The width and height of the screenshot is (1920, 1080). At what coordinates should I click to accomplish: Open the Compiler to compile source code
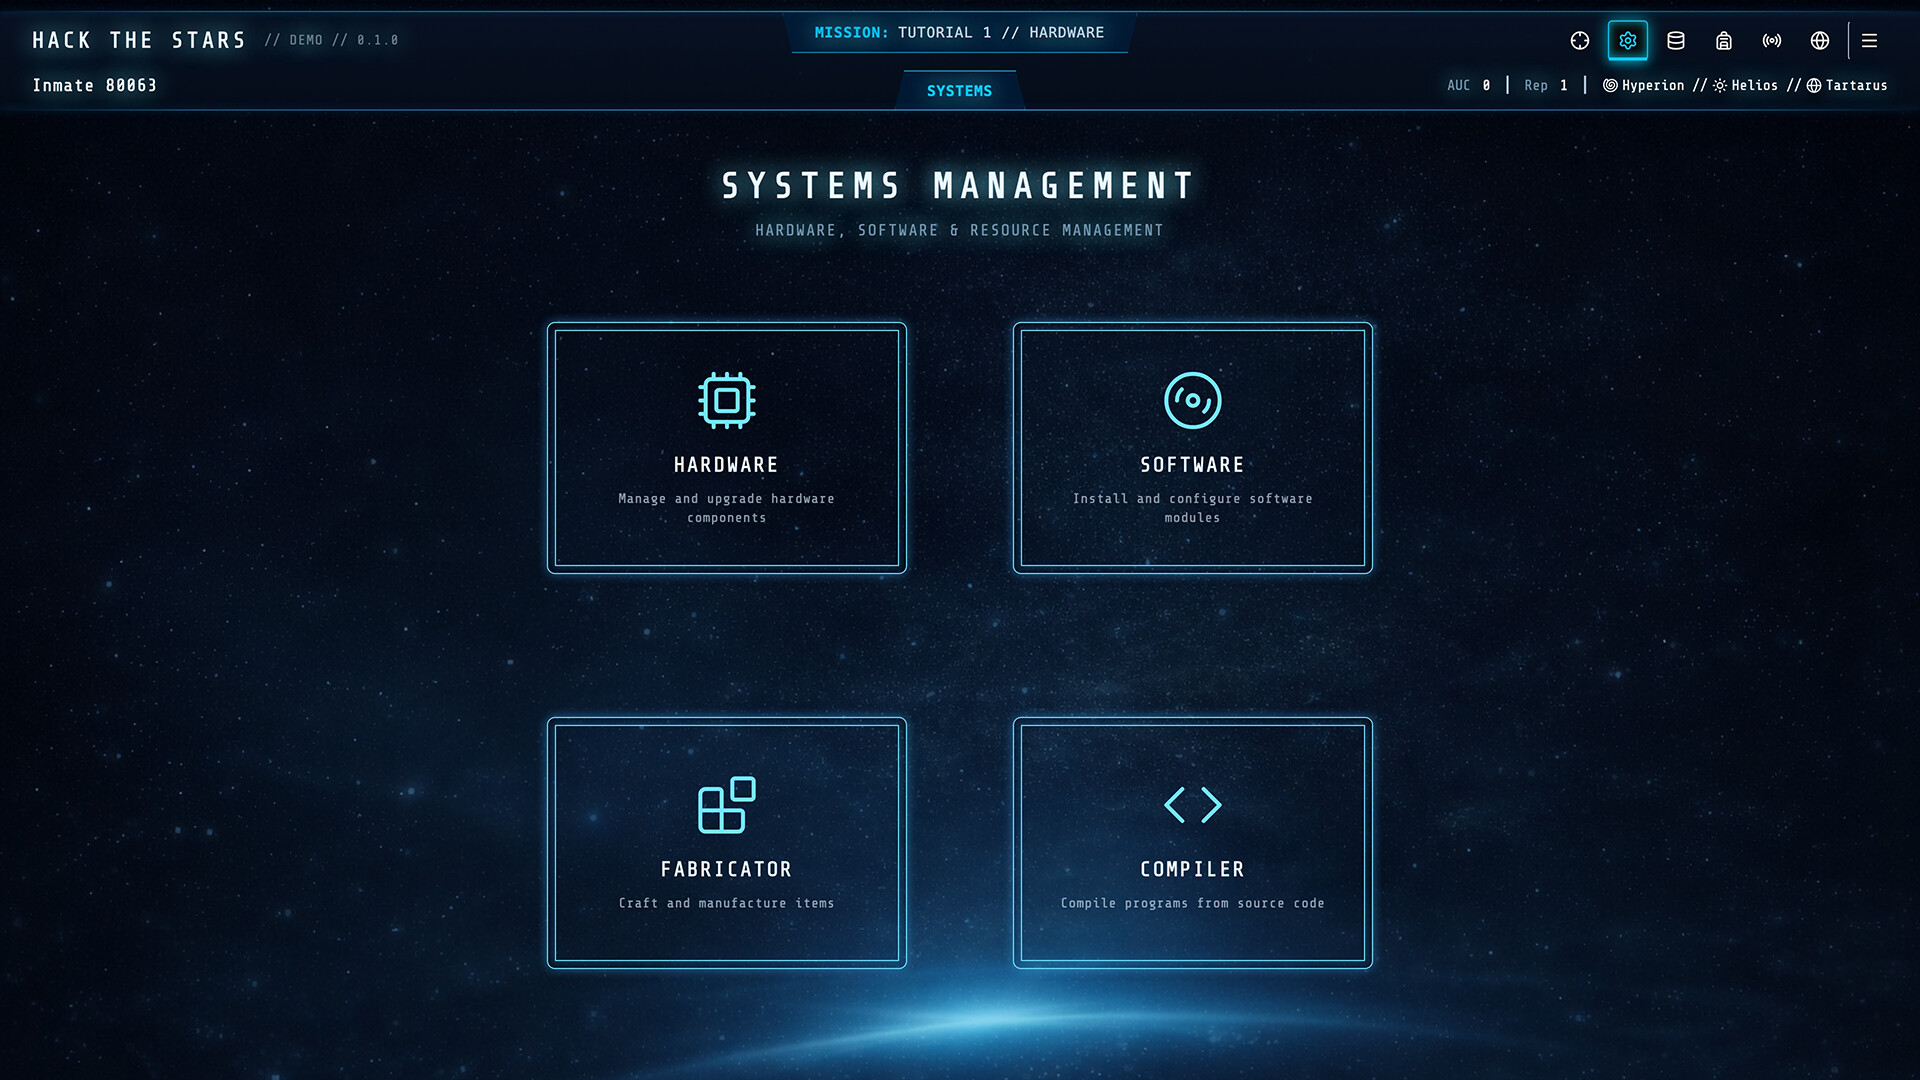[x=1192, y=843]
